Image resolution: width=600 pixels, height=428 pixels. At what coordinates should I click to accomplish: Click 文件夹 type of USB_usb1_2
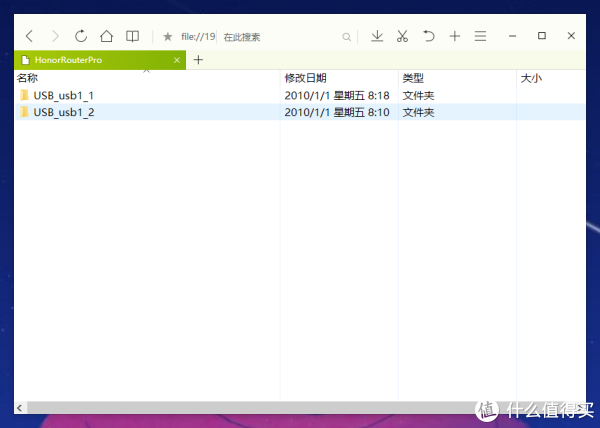click(x=418, y=112)
